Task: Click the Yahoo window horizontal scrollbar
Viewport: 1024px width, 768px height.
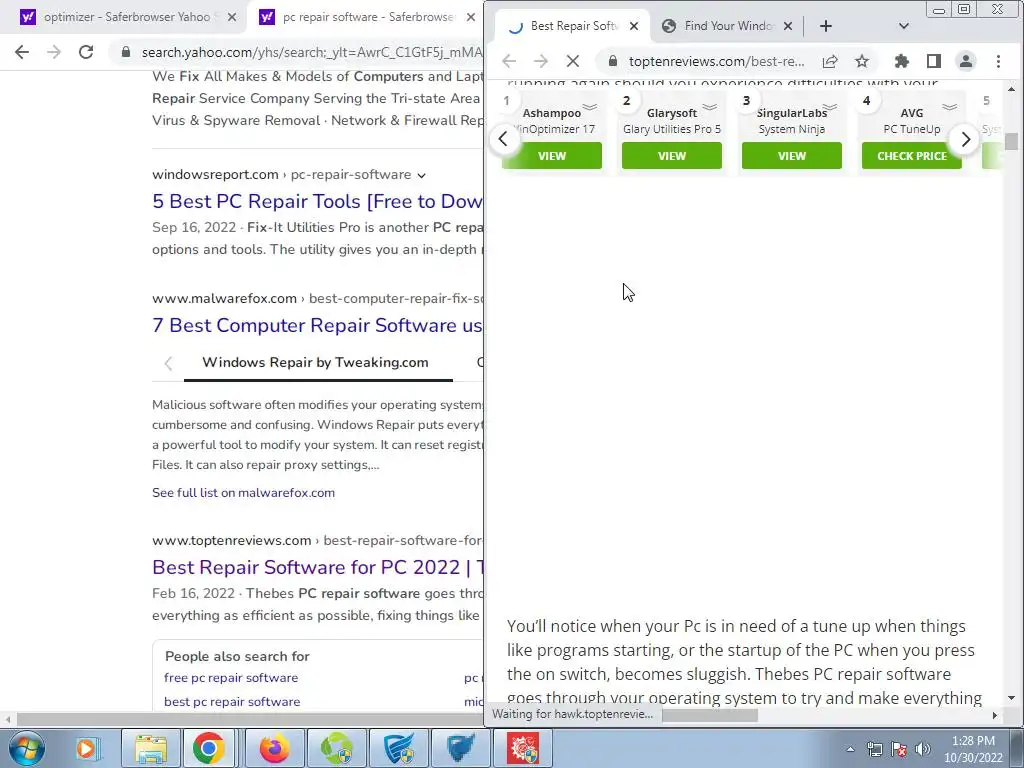Action: pyautogui.click(x=248, y=720)
